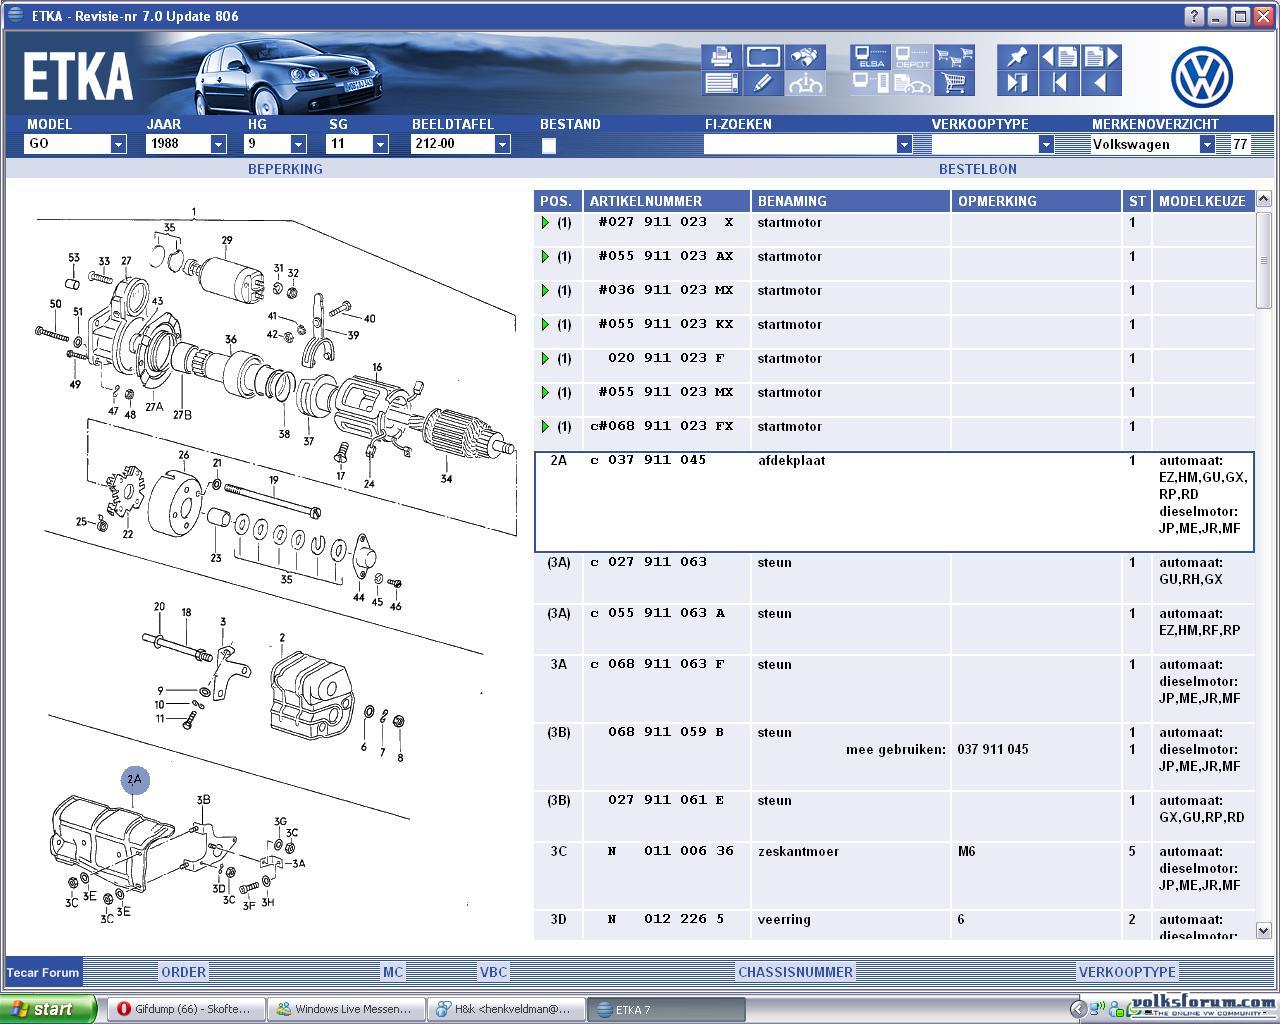Open the SG dropdown
This screenshot has width=1280, height=1024.
pos(380,144)
